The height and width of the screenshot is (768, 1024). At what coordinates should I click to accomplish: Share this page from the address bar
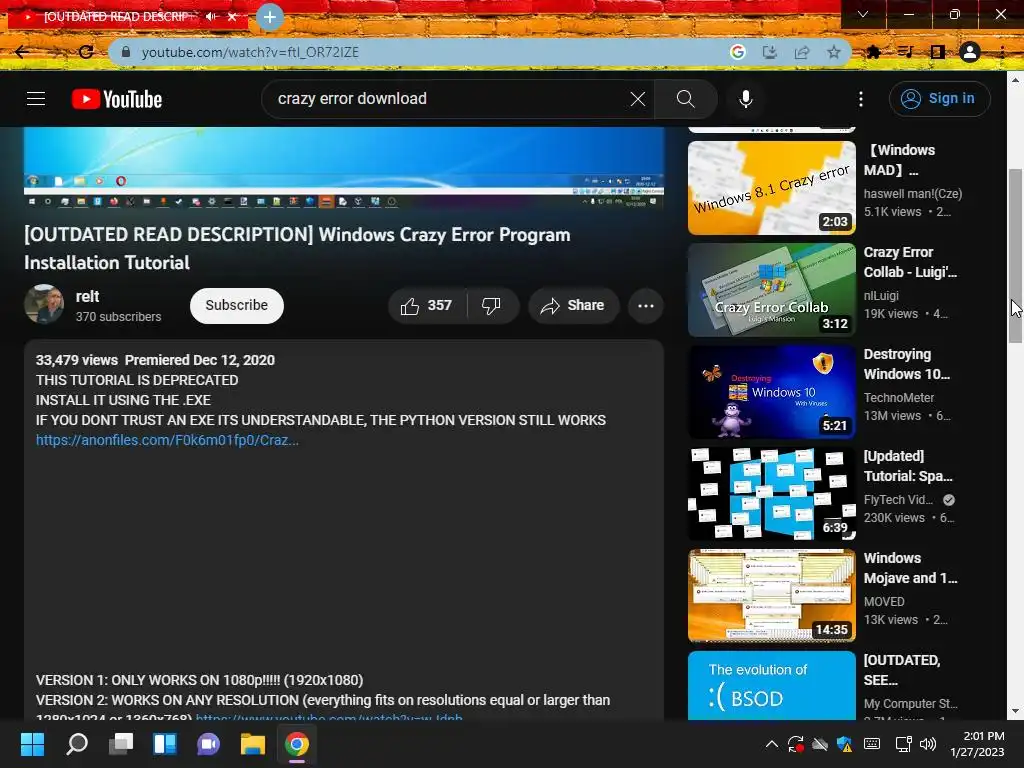point(801,52)
